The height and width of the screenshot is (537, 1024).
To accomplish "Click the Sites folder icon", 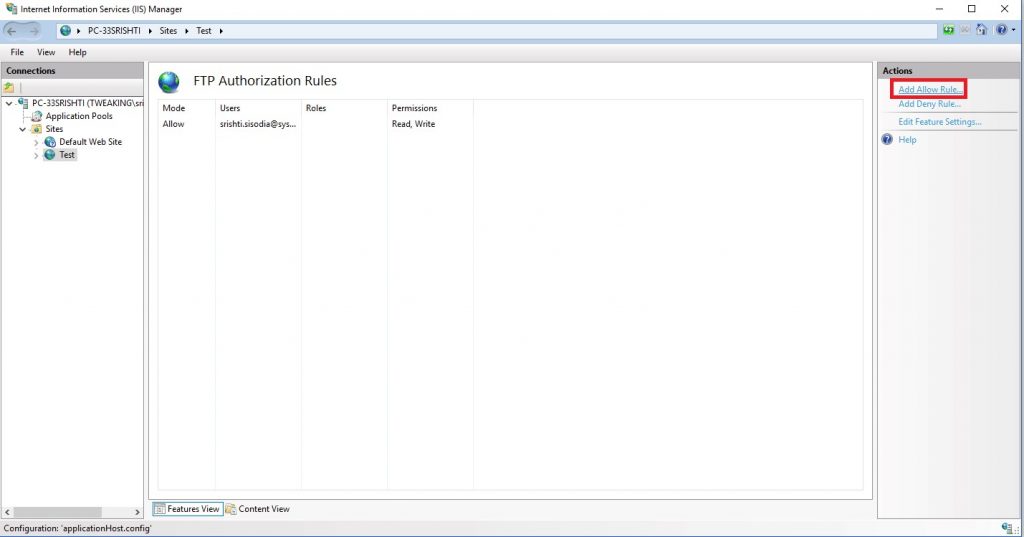I will pyautogui.click(x=37, y=129).
